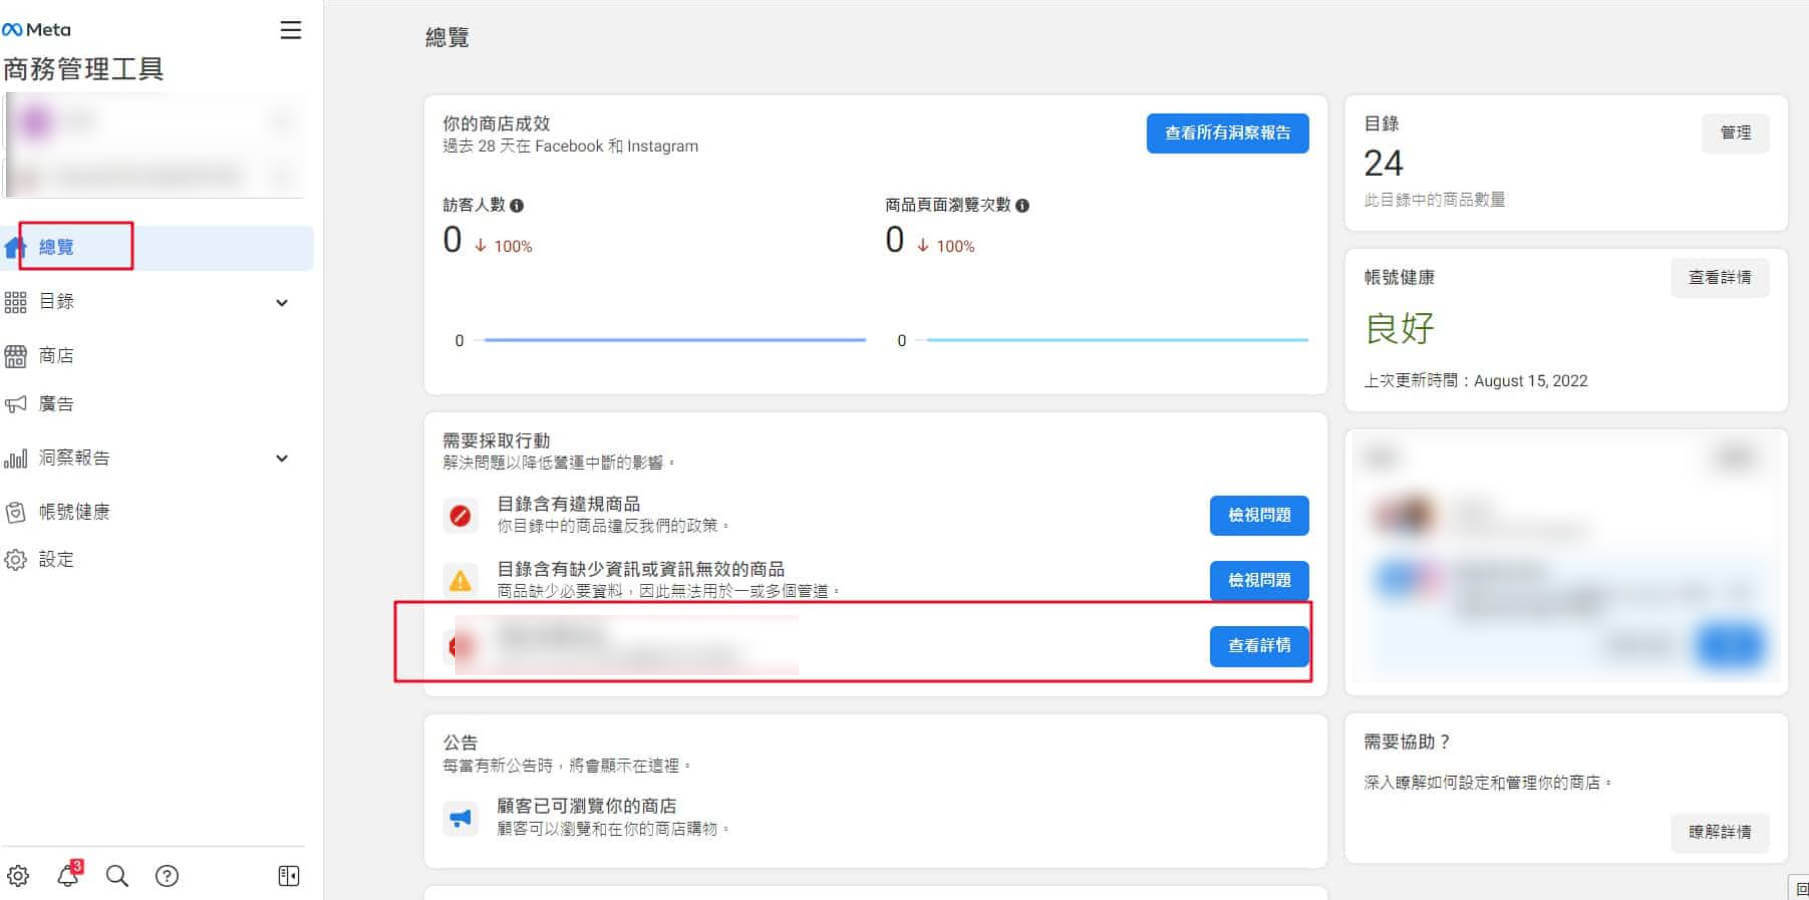Click the red violation icon for 目錄含有違規商品
Viewport: 1809px width, 900px height.
460,516
